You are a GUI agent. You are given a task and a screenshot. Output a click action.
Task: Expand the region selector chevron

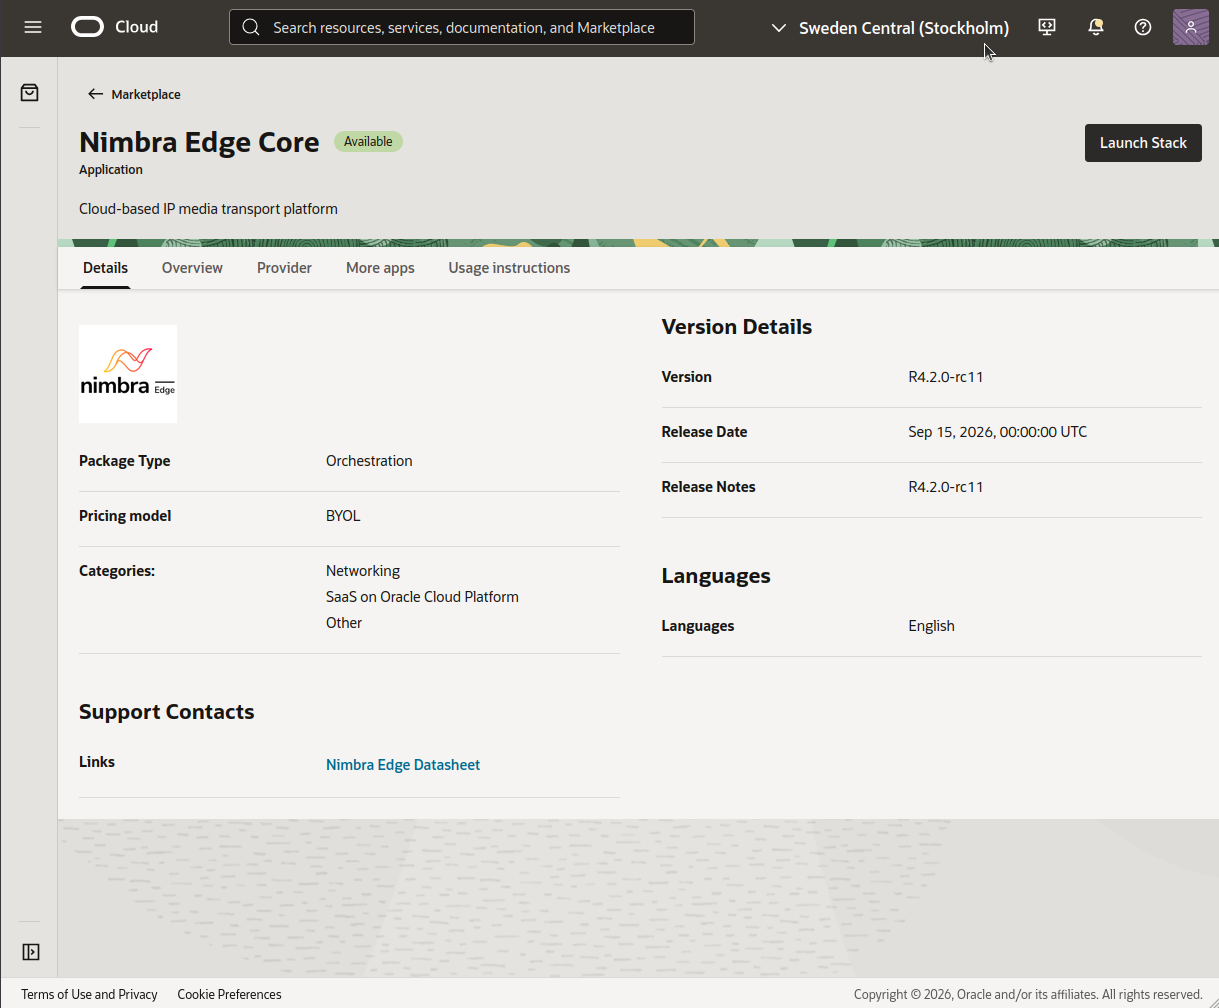coord(779,28)
